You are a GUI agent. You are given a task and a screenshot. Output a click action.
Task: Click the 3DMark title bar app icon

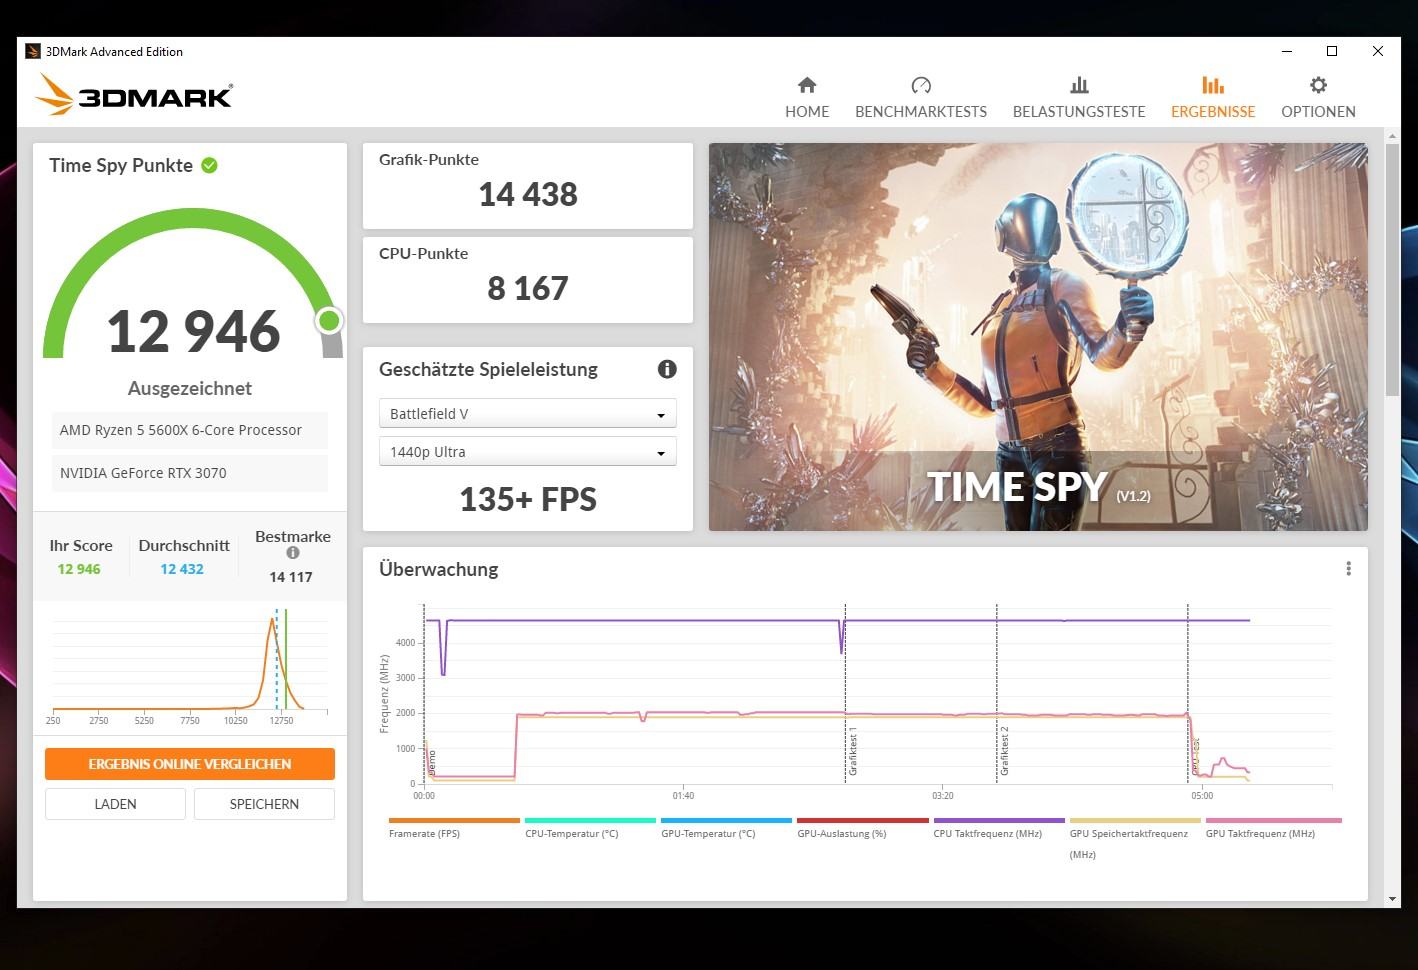33,51
